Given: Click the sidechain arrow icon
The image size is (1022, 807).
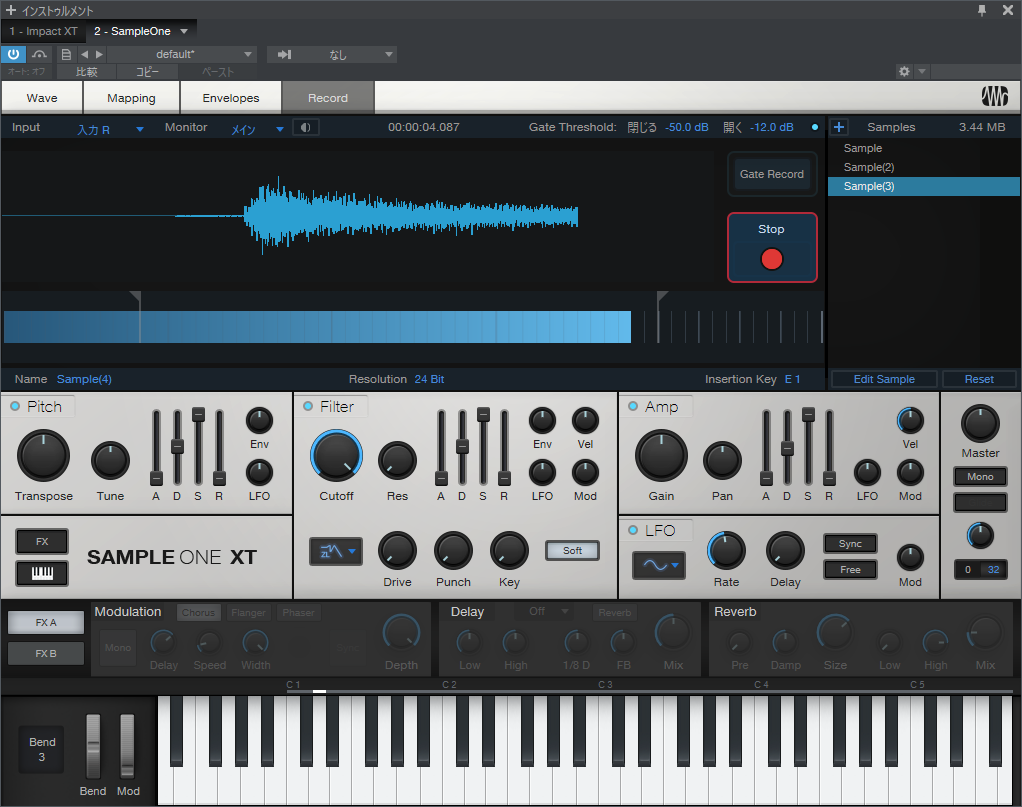Looking at the screenshot, I should point(284,55).
